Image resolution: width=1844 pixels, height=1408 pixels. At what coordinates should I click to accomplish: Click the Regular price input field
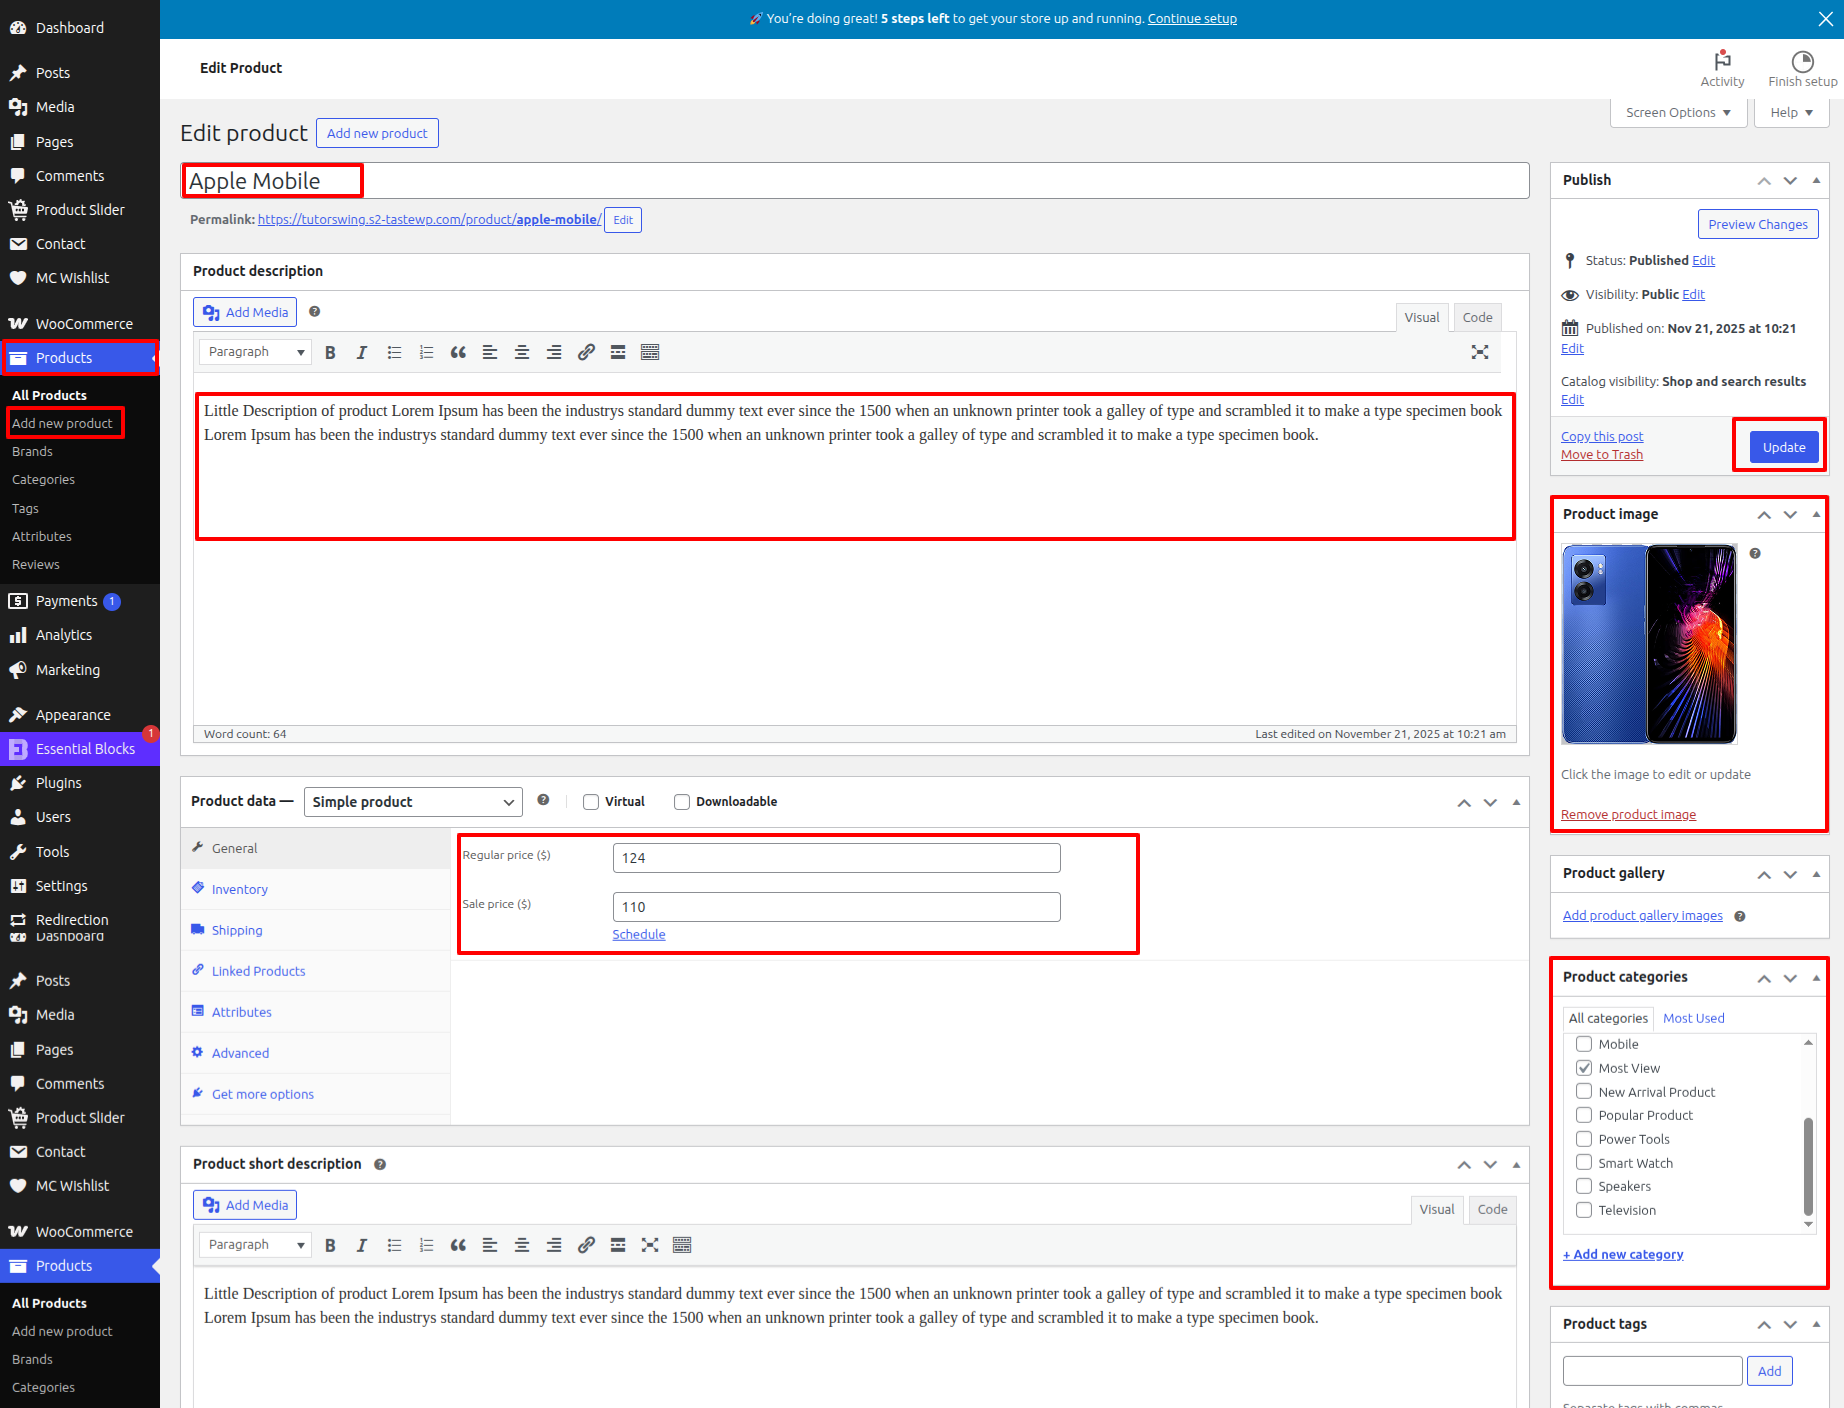click(836, 858)
